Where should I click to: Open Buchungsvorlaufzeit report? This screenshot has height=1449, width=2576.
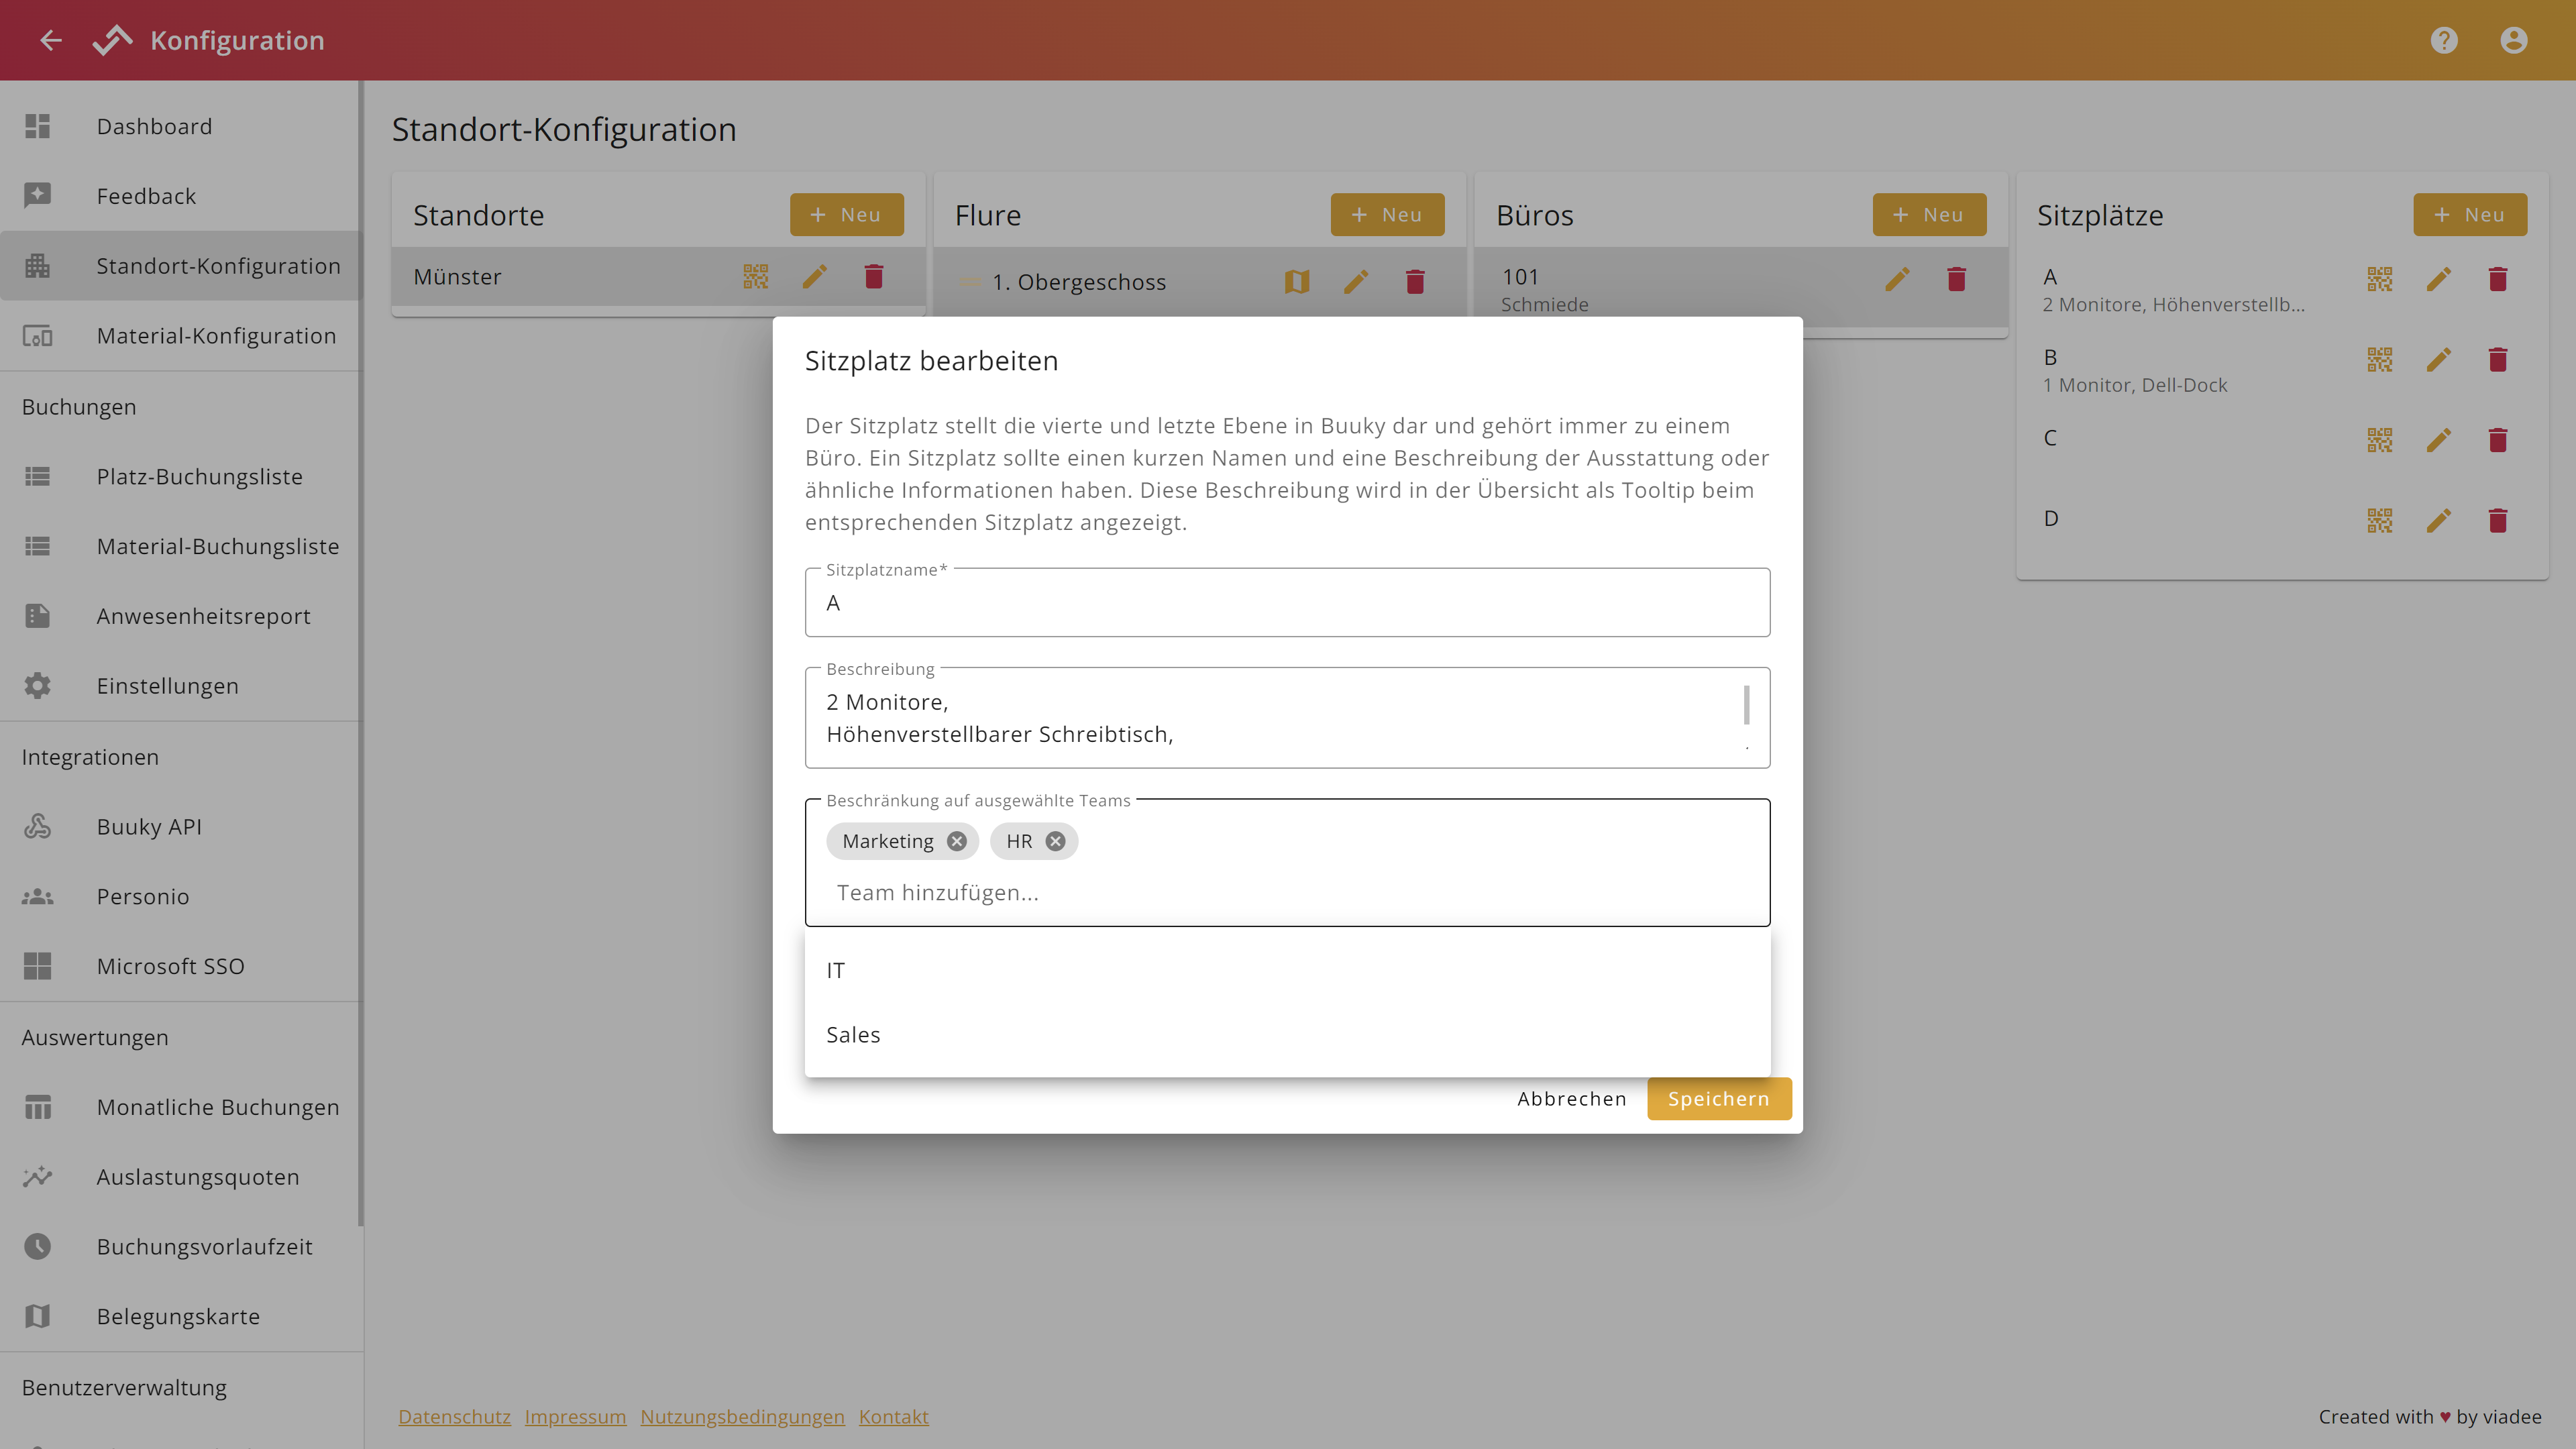[x=180, y=1247]
